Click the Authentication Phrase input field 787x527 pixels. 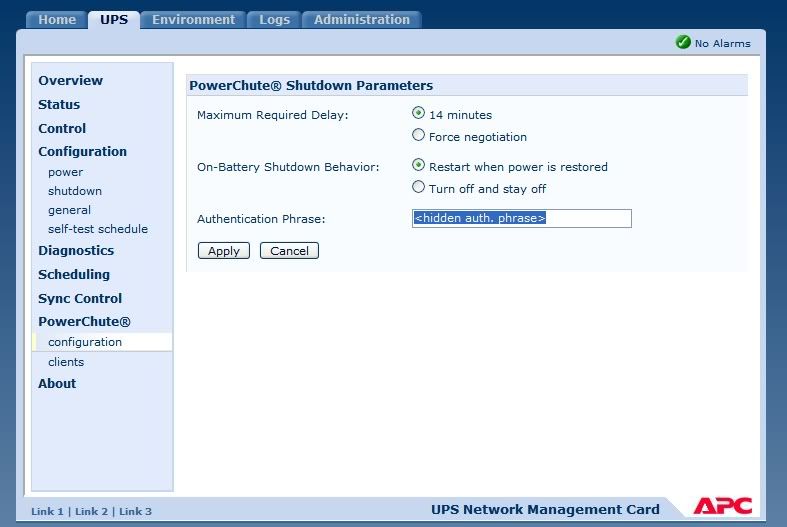[521, 218]
